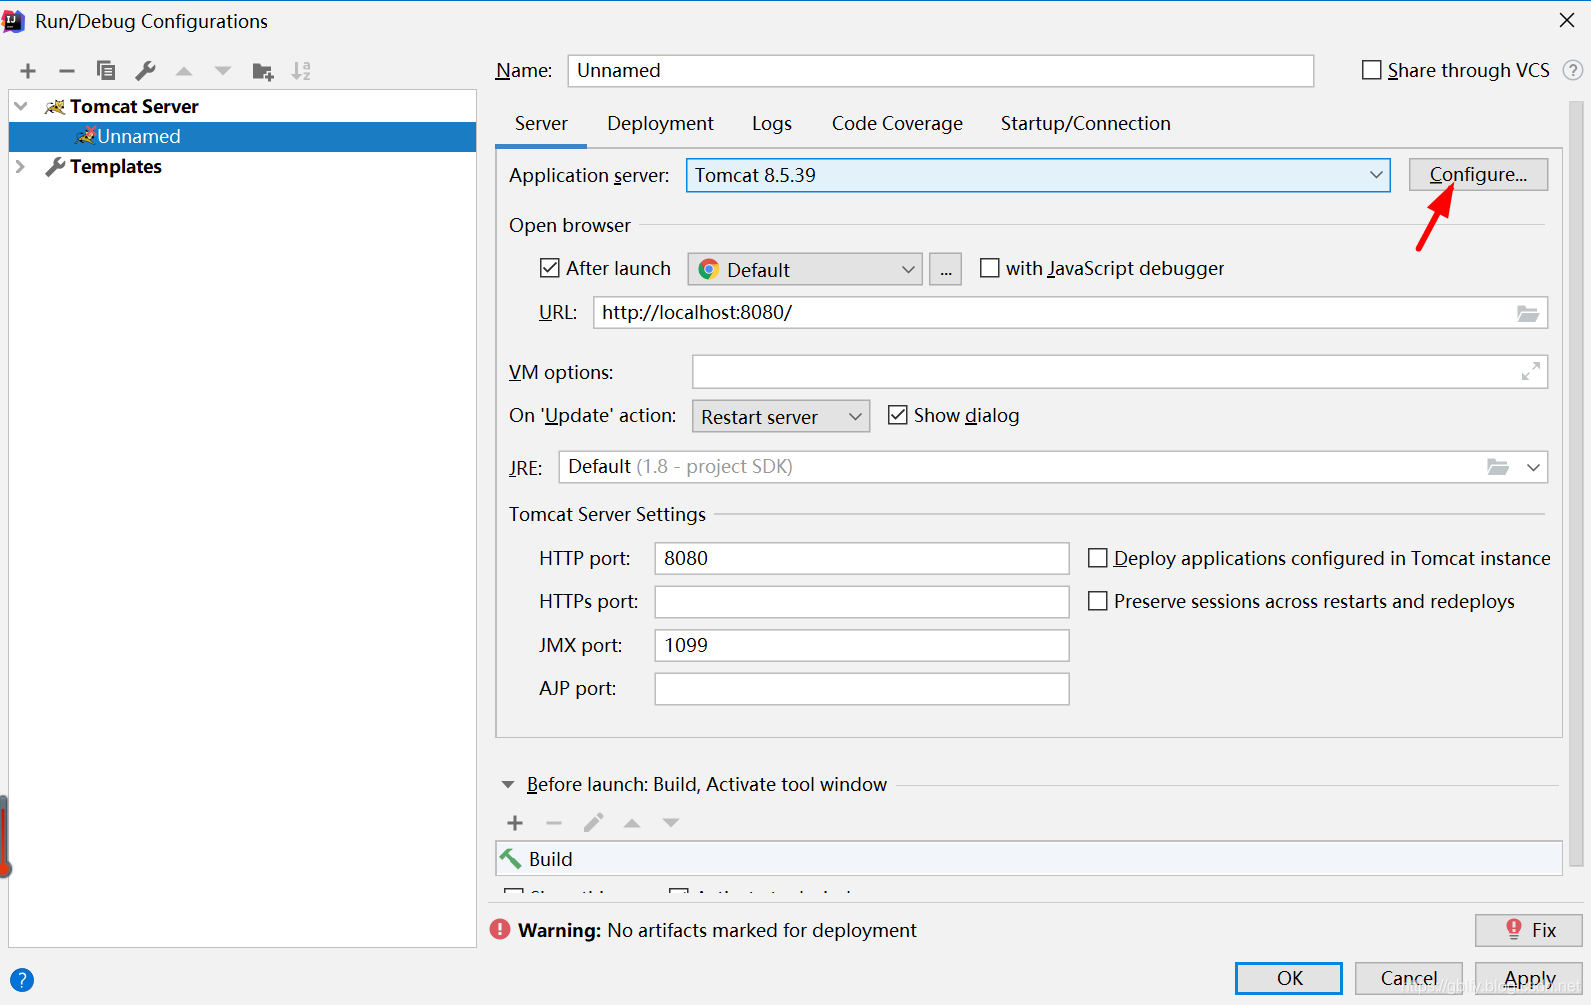Click the URL input field
This screenshot has height=1005, width=1591.
tap(1070, 313)
